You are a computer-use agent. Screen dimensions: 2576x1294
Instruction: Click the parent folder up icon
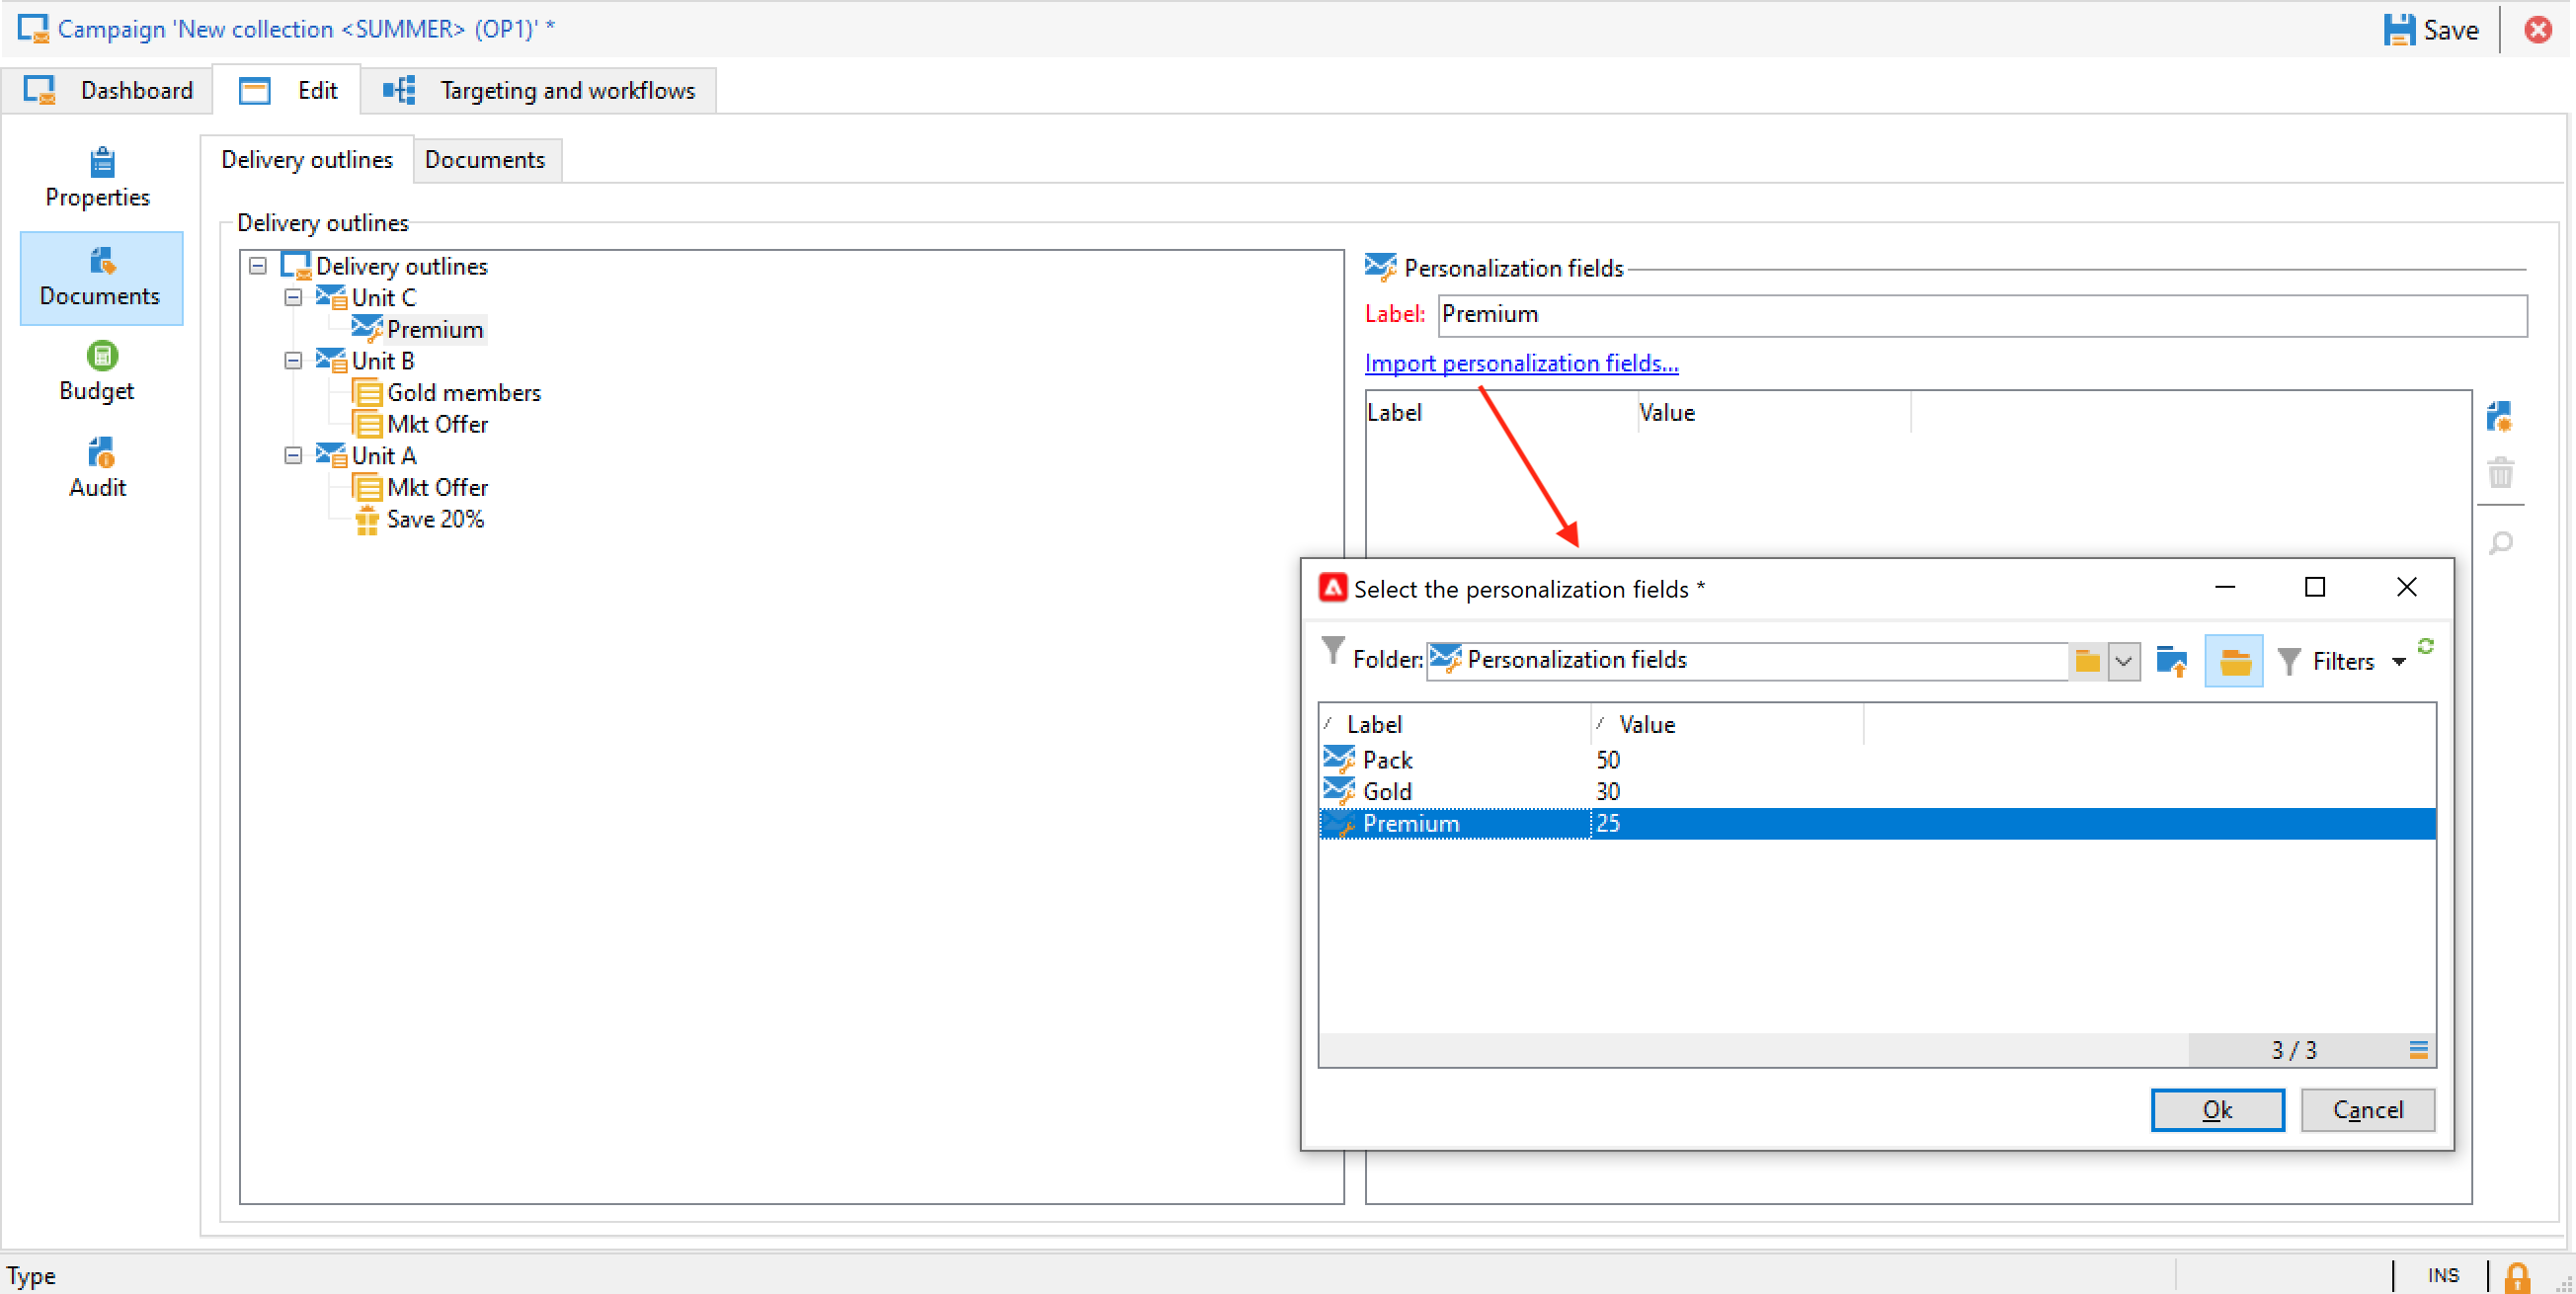[x=2171, y=661]
